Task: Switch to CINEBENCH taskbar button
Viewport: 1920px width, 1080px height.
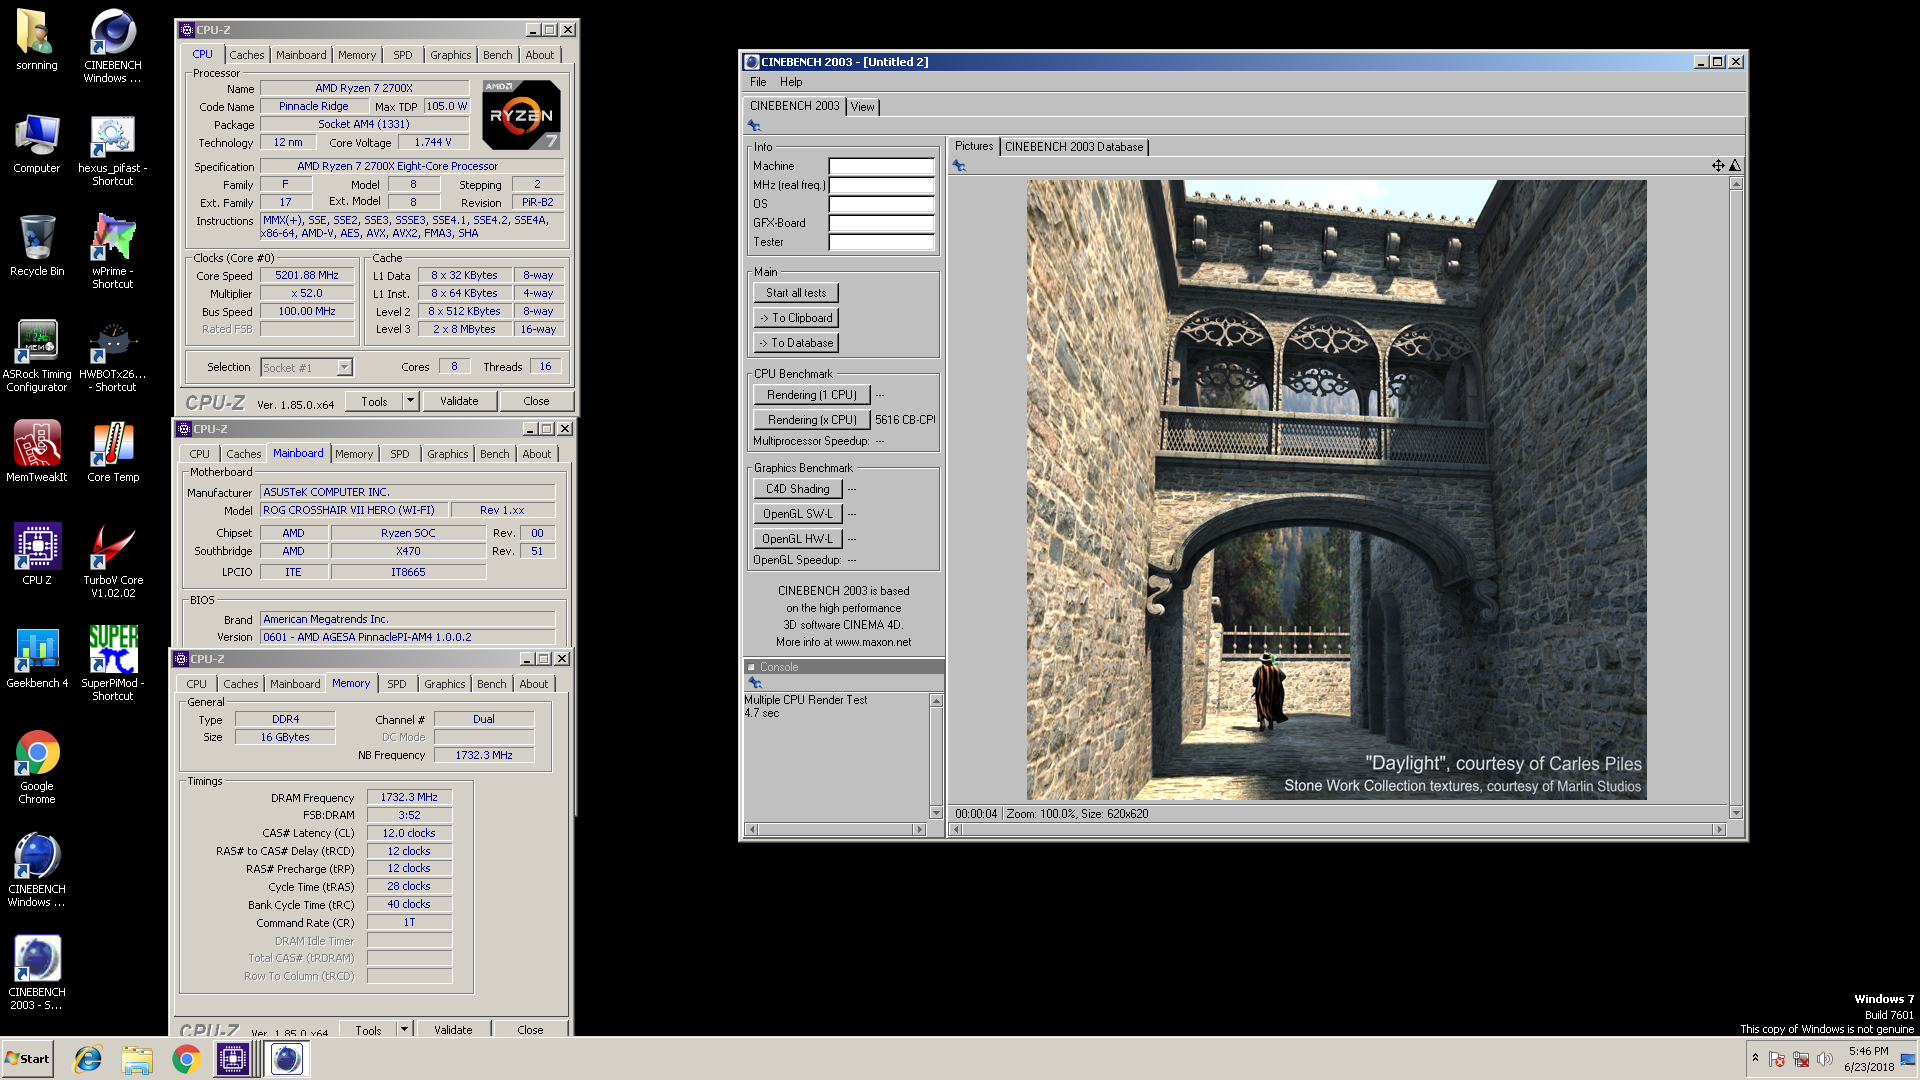Action: tap(287, 1059)
